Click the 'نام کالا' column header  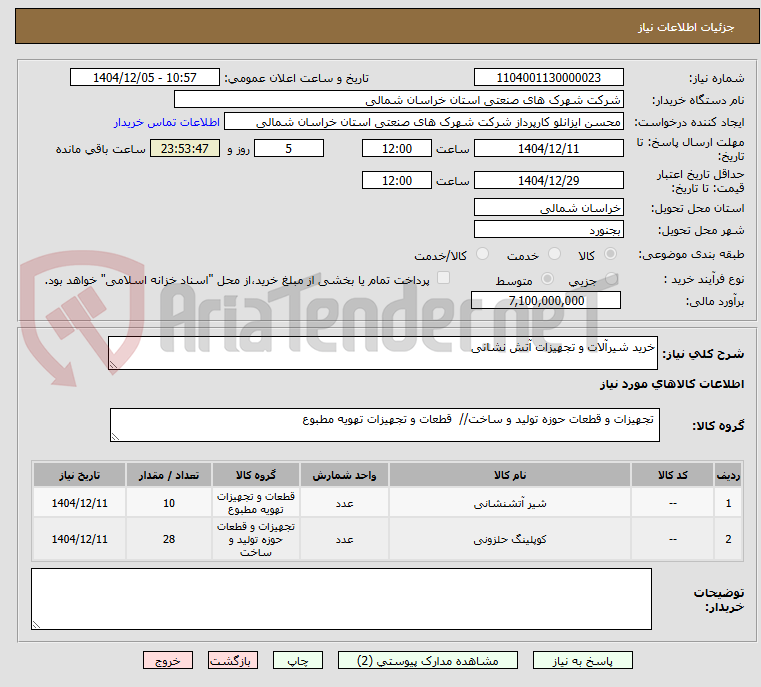point(510,475)
